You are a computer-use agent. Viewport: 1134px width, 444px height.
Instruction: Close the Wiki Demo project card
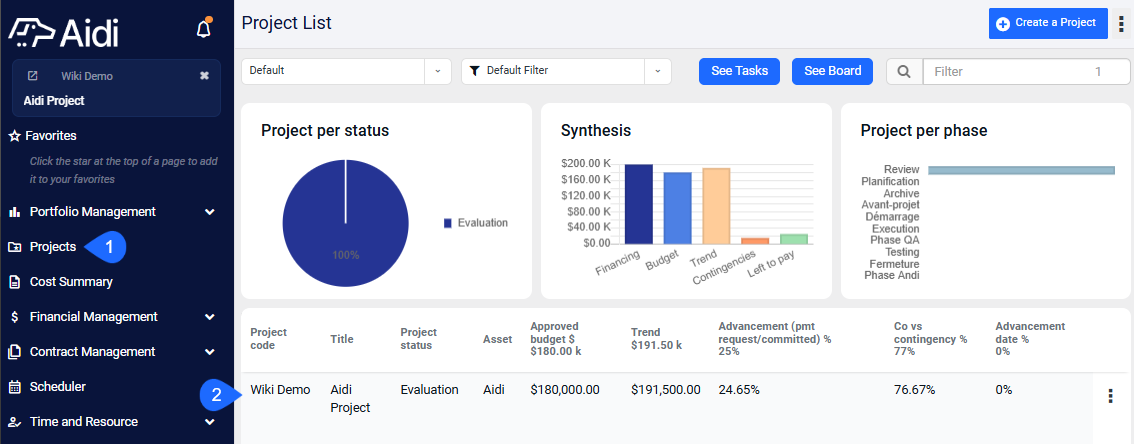(204, 76)
